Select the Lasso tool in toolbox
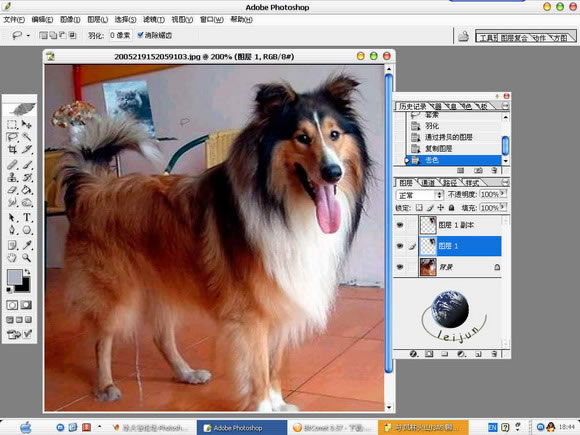Screen dimensions: 580x435 pyautogui.click(x=12, y=137)
